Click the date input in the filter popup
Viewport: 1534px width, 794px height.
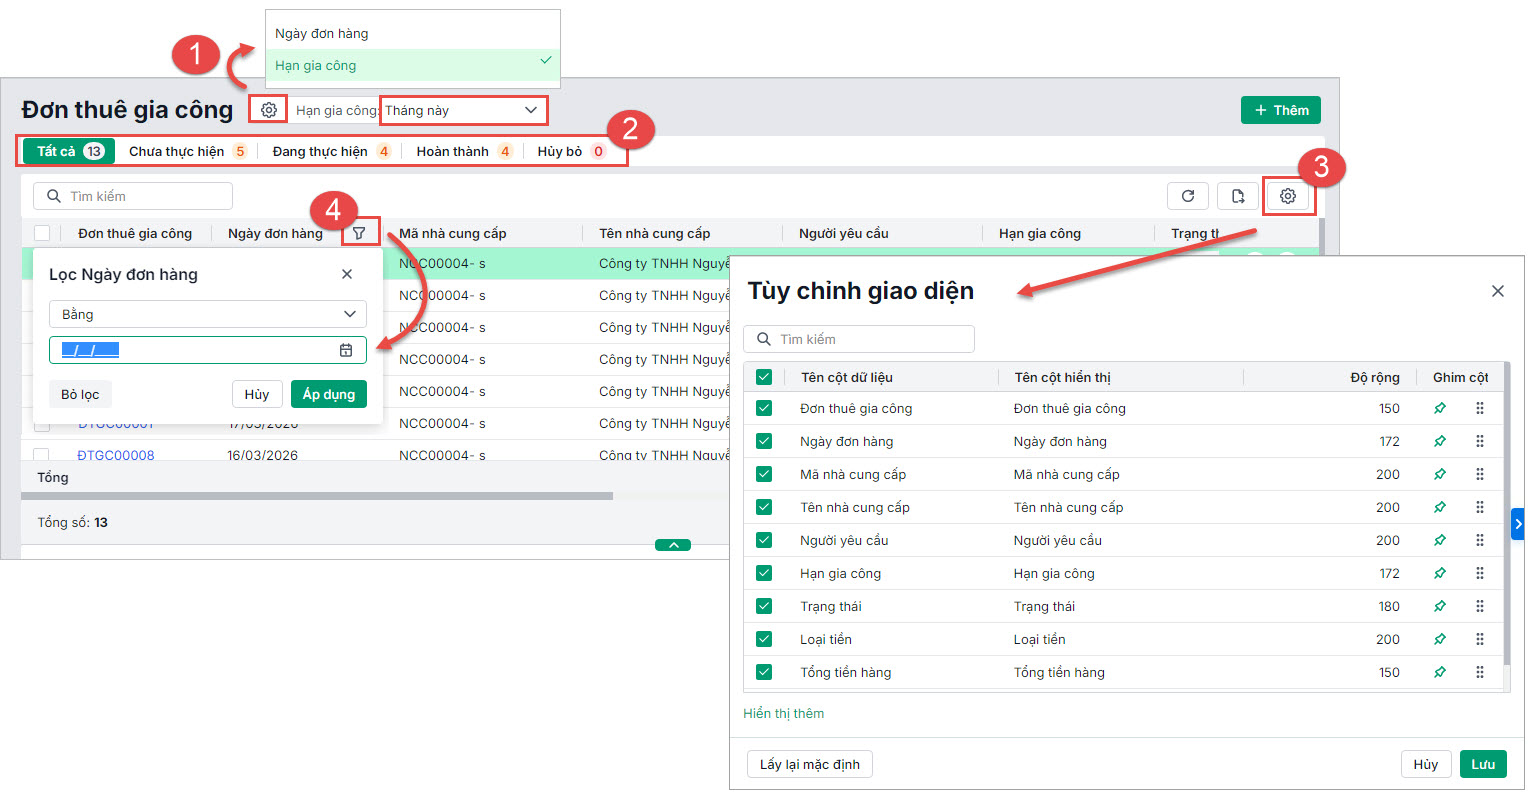pyautogui.click(x=208, y=350)
